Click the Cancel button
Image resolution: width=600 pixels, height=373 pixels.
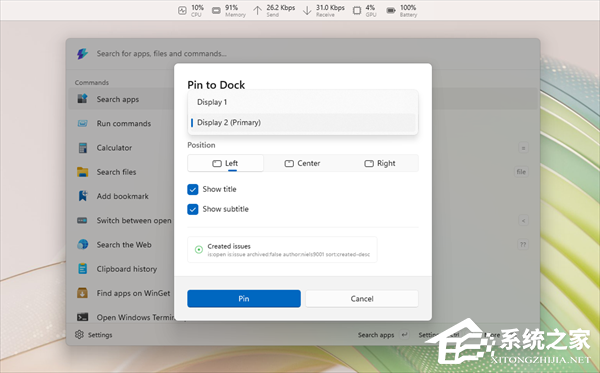(x=362, y=298)
